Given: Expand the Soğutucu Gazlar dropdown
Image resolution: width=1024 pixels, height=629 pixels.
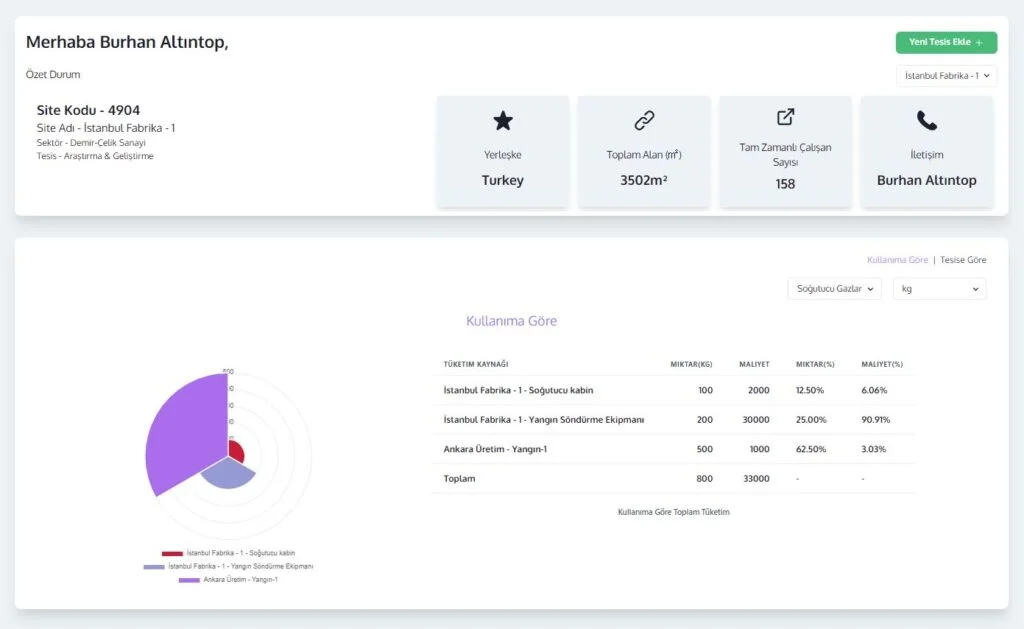Looking at the screenshot, I should pos(835,289).
